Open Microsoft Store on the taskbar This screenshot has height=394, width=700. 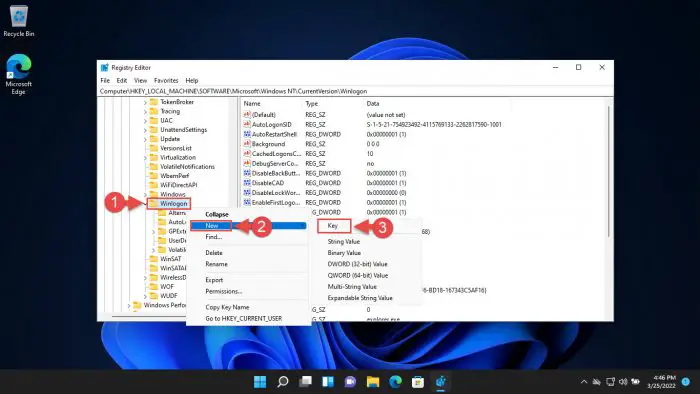418,382
